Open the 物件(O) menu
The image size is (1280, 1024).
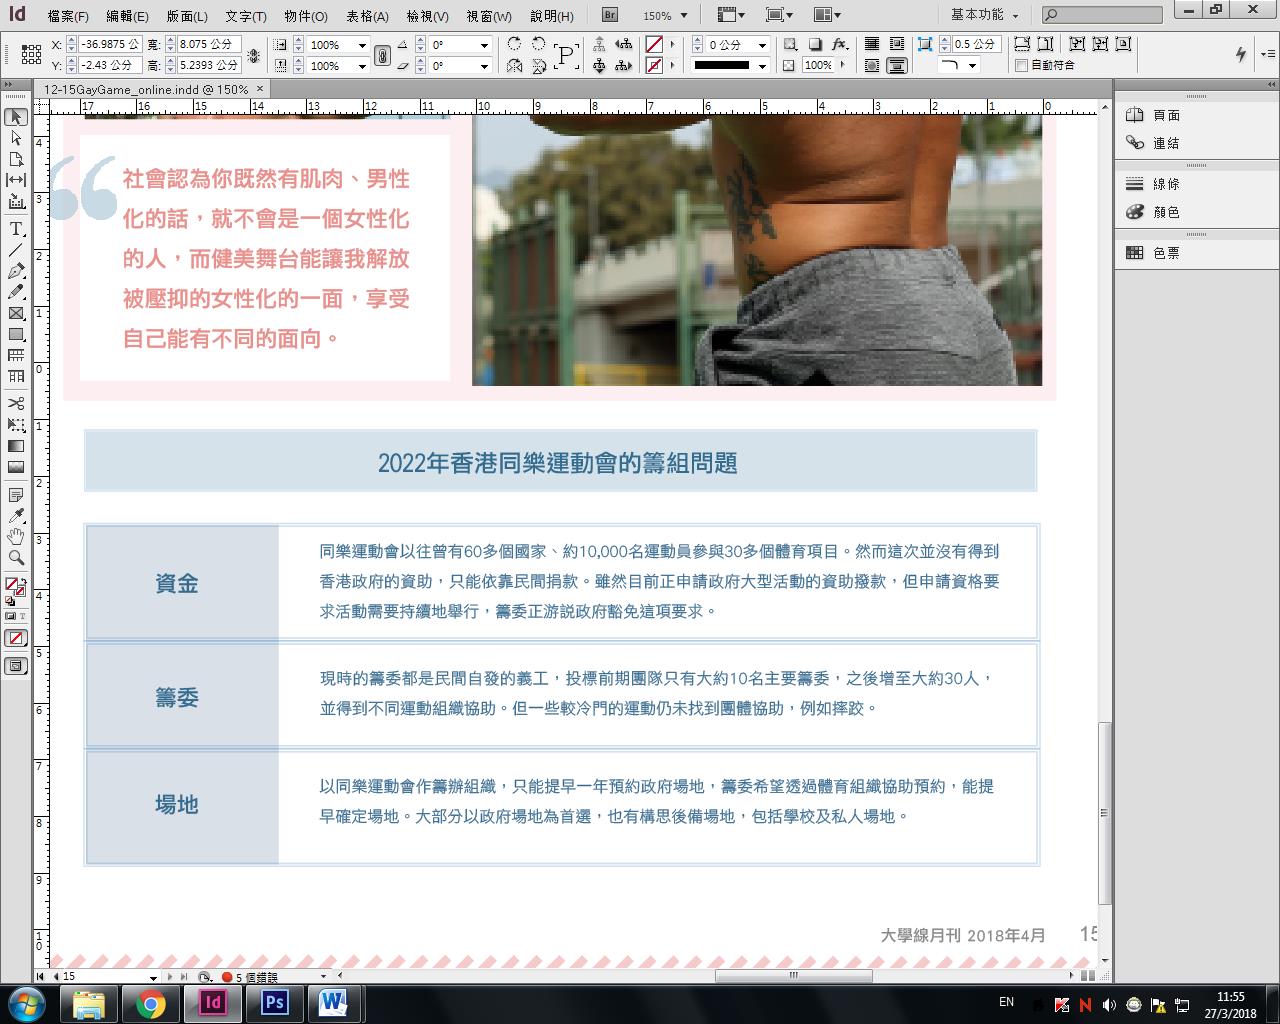306,16
